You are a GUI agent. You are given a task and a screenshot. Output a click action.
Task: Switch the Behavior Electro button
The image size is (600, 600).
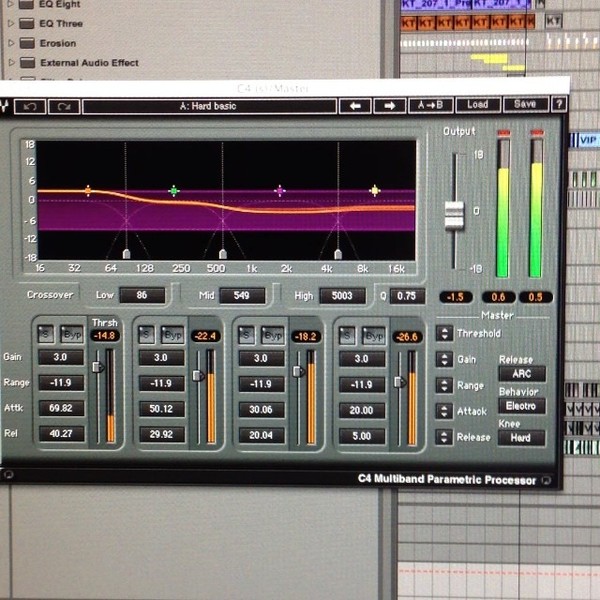point(521,406)
